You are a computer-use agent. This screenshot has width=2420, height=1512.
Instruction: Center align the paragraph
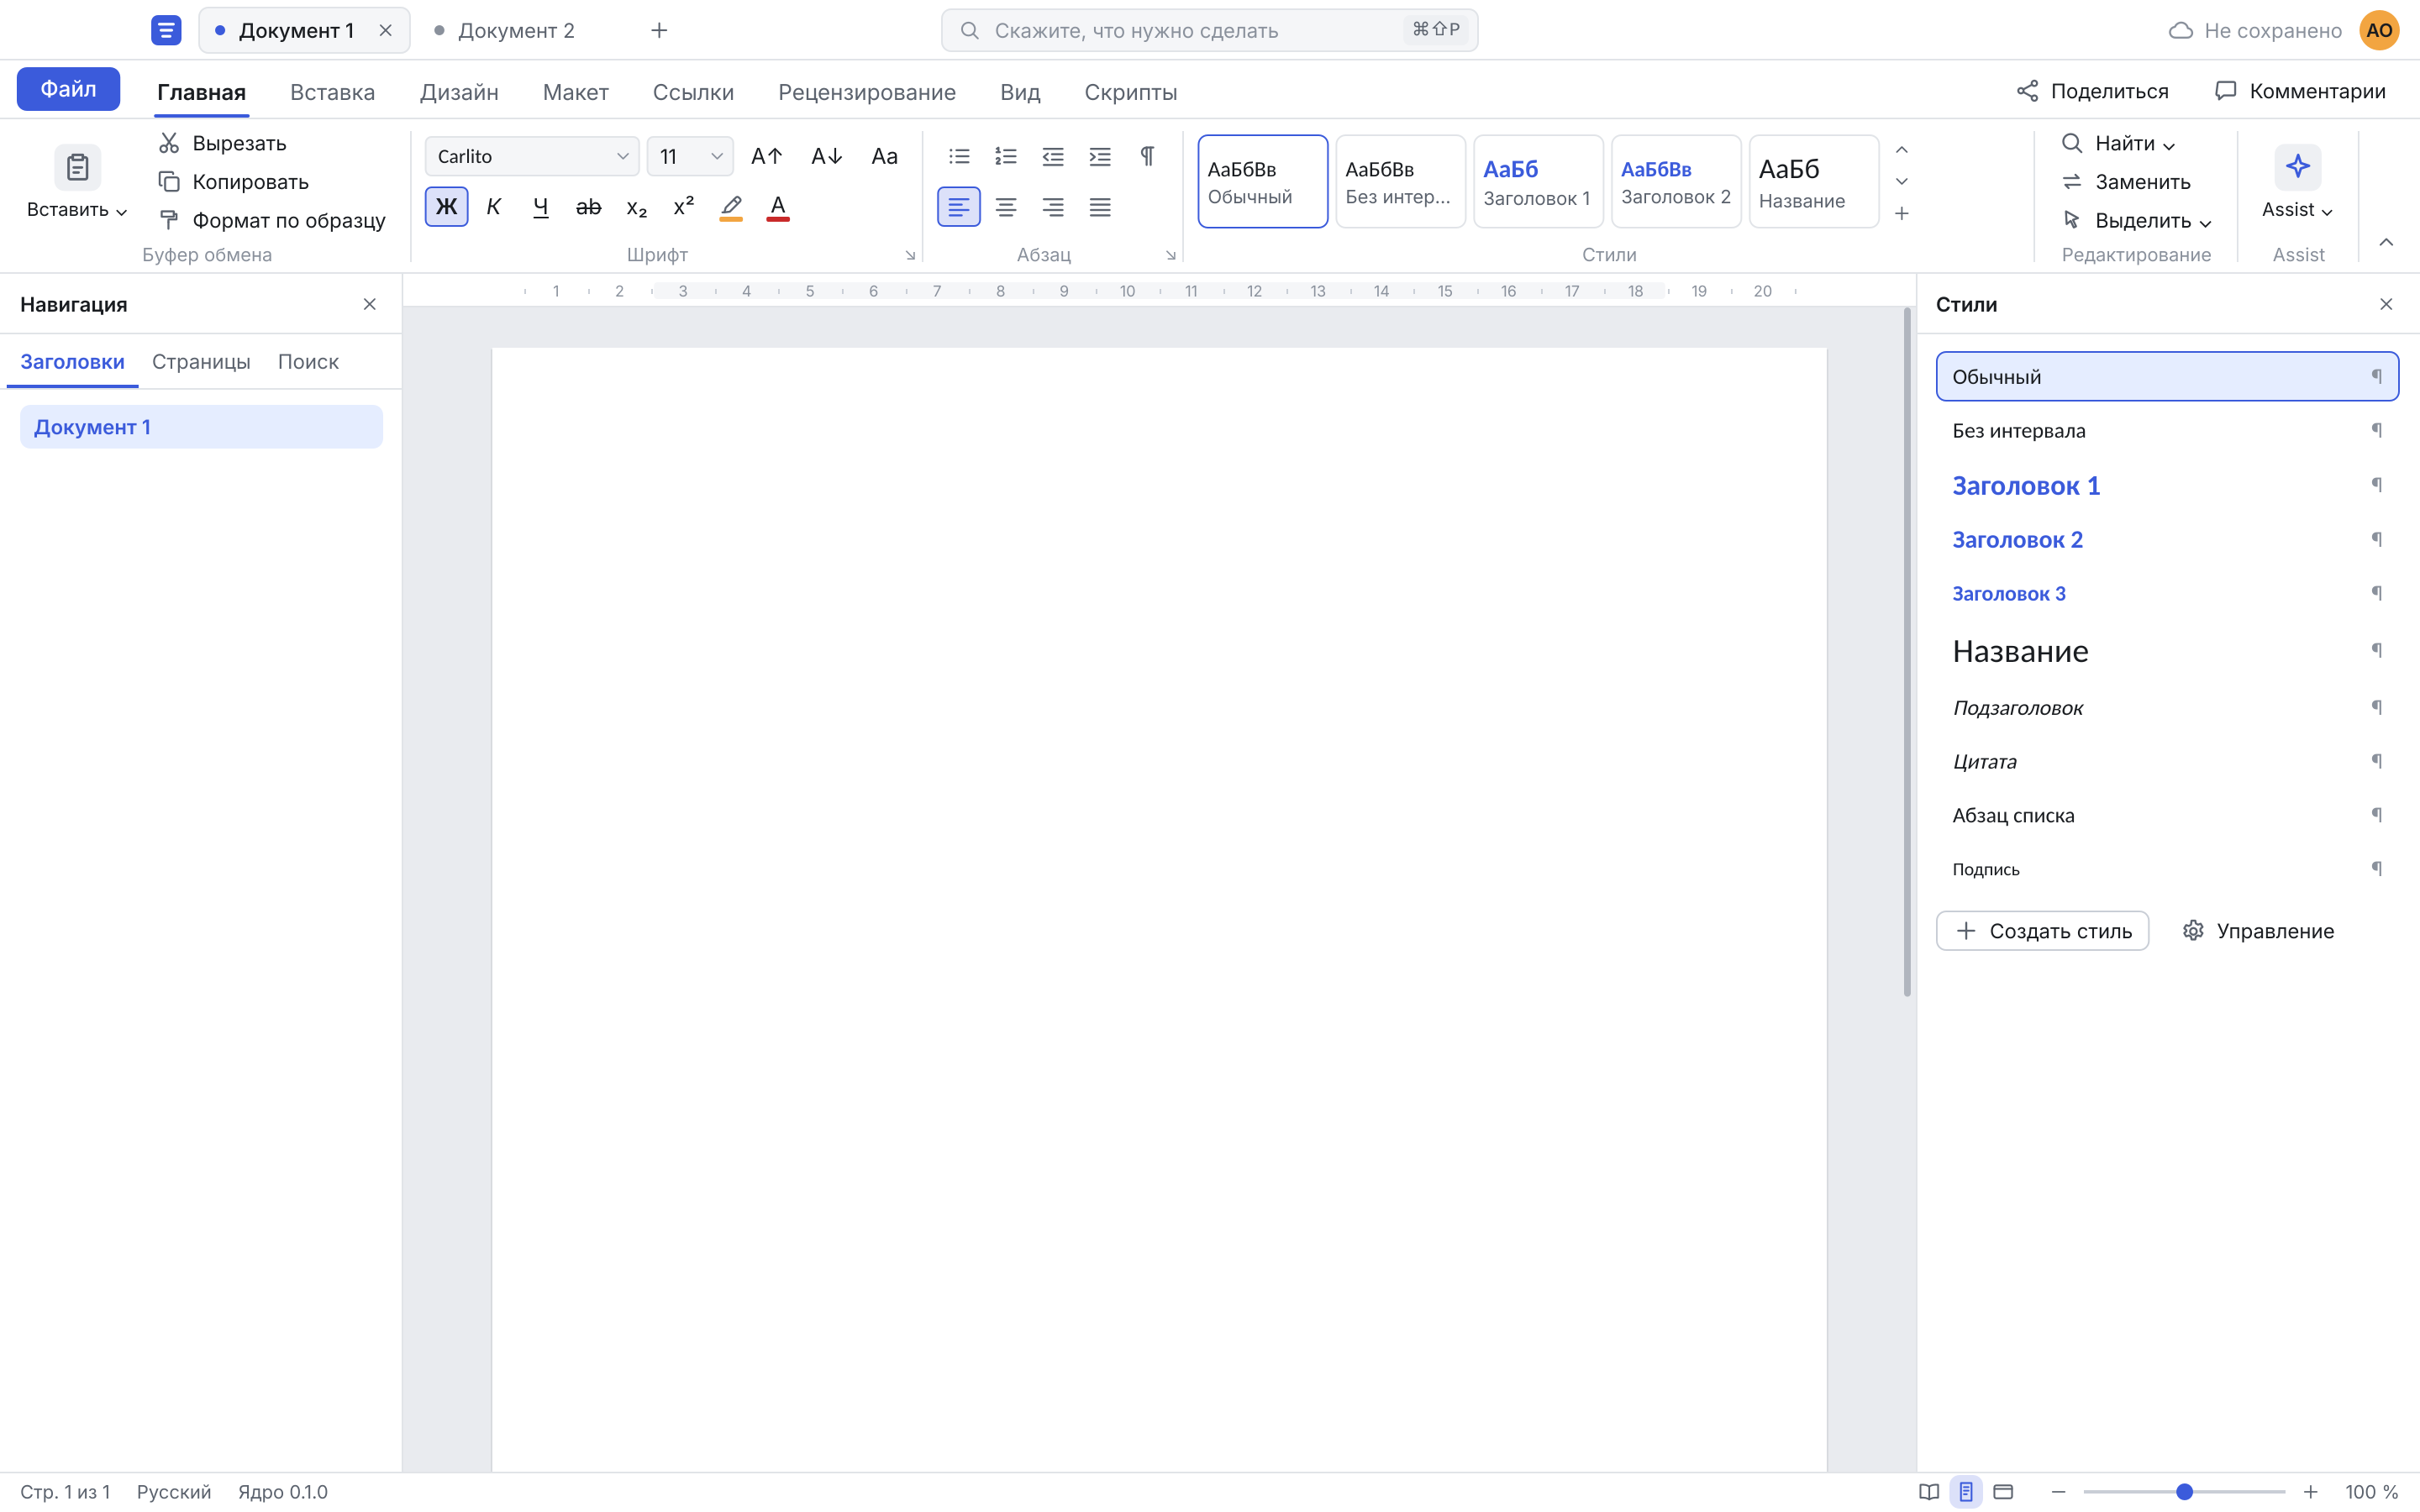[x=1006, y=207]
